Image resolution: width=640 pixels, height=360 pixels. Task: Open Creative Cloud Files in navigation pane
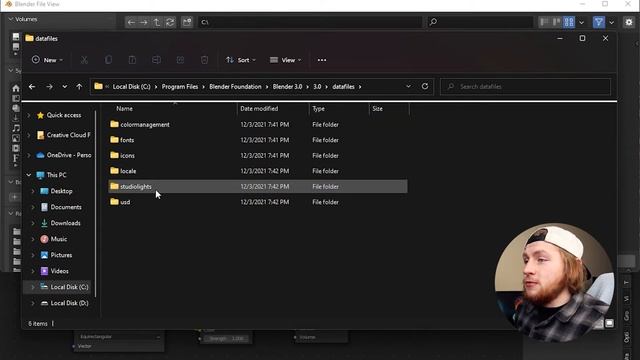point(68,135)
